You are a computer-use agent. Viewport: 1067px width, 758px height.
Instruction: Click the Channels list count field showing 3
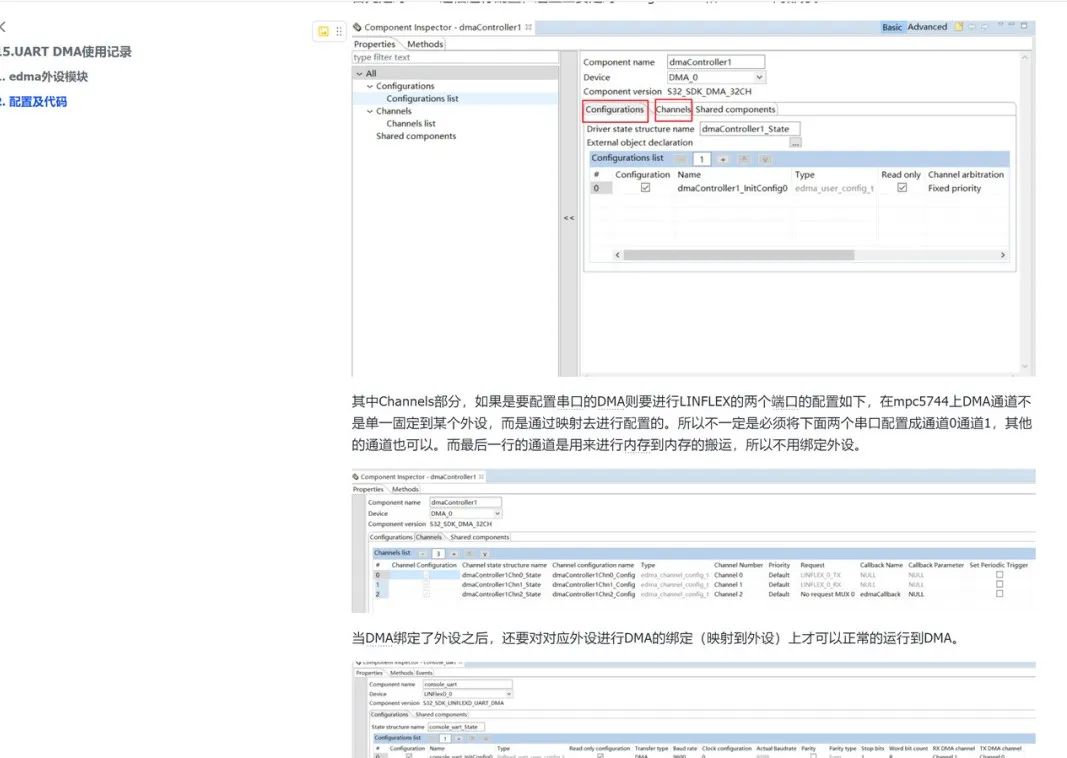[x=438, y=554]
